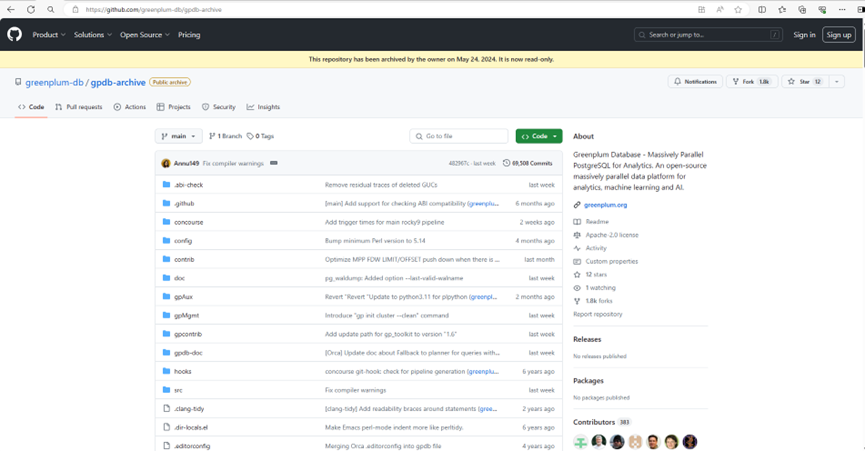Switch to the Security tab
The height and width of the screenshot is (451, 865).
point(218,107)
